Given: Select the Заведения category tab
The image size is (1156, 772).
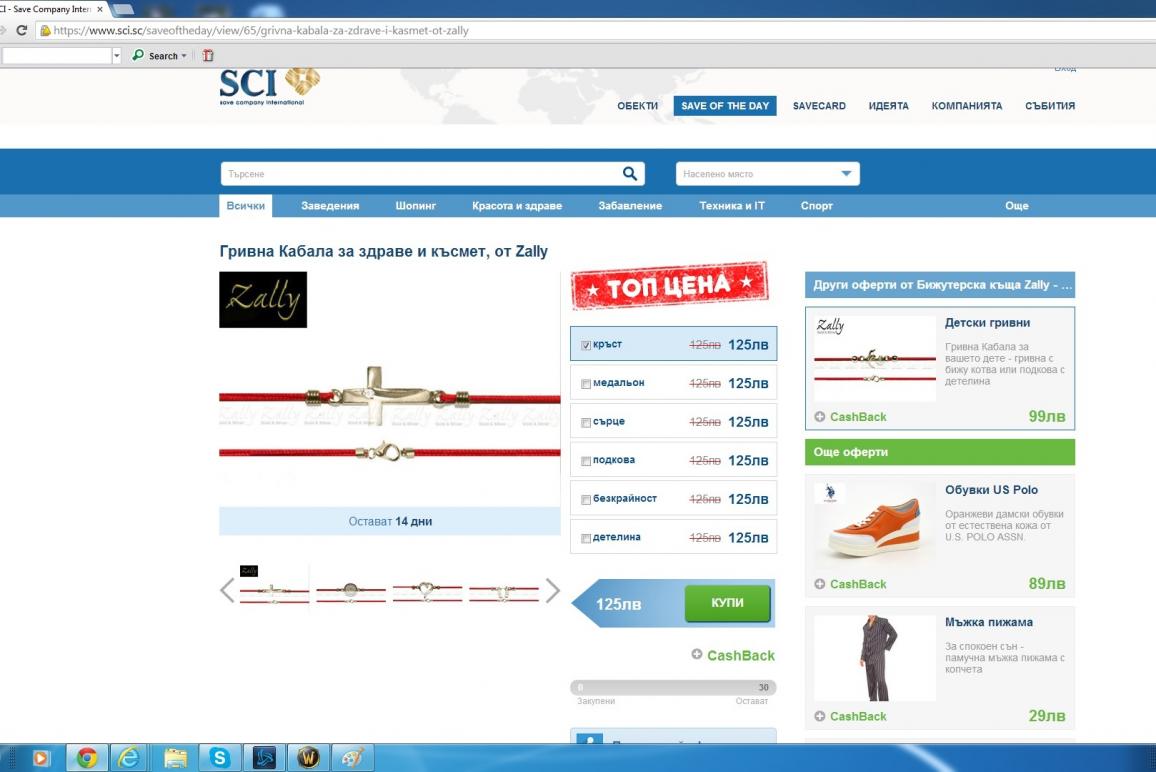Looking at the screenshot, I should click(330, 206).
